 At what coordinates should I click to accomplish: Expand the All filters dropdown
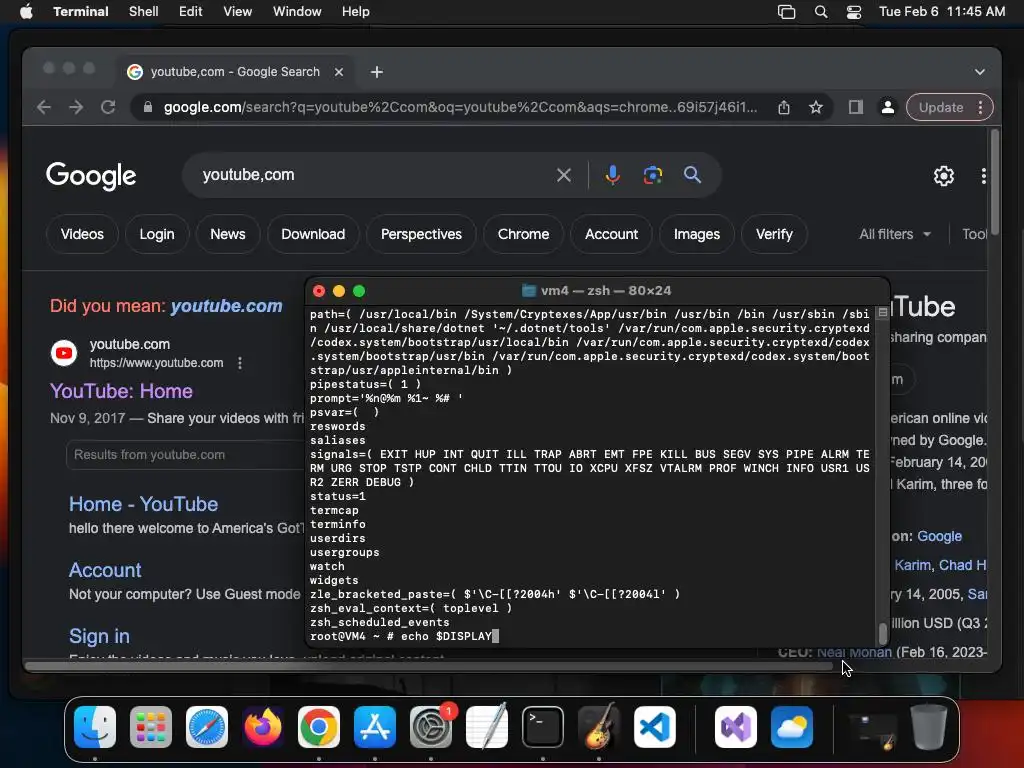[x=895, y=234]
